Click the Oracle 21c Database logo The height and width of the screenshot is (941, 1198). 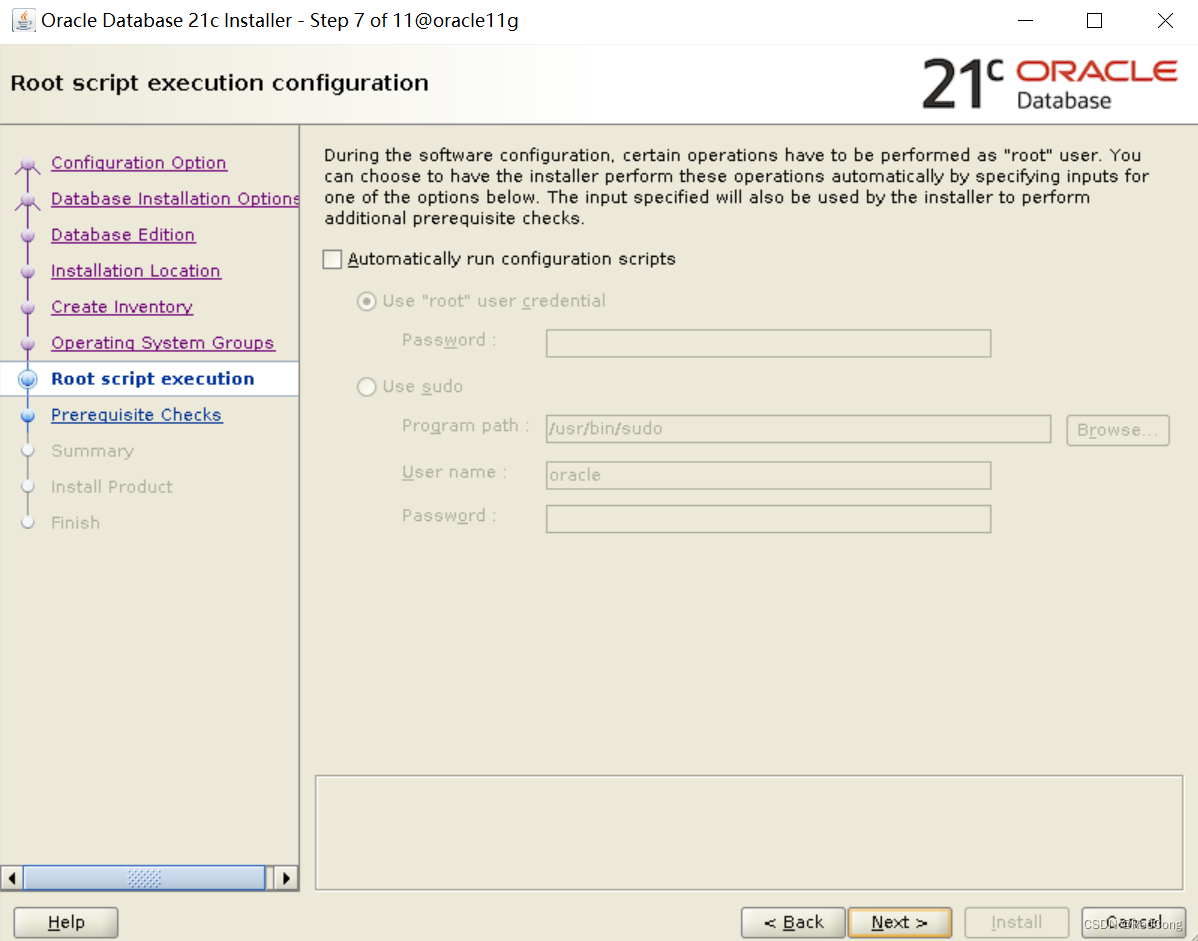click(1050, 83)
